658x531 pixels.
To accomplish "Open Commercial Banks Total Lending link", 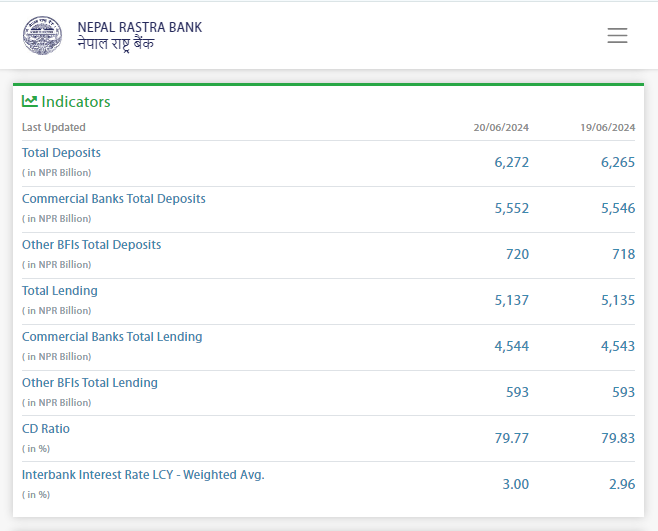I will tap(112, 337).
